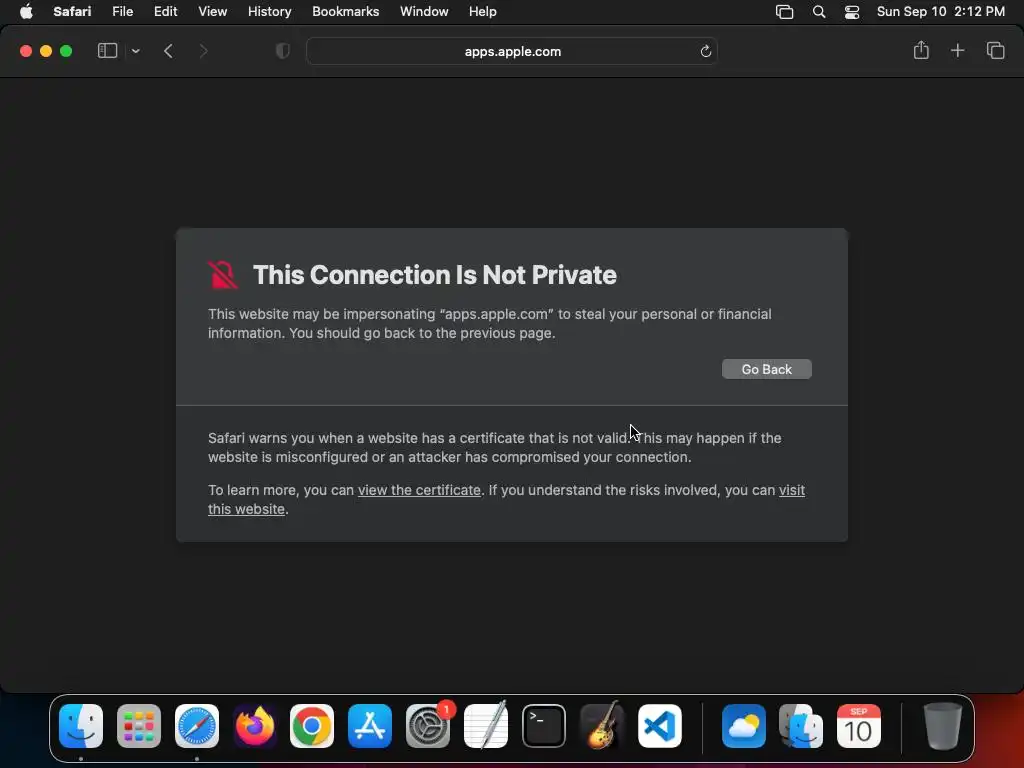Click the date and time clock

(x=940, y=12)
